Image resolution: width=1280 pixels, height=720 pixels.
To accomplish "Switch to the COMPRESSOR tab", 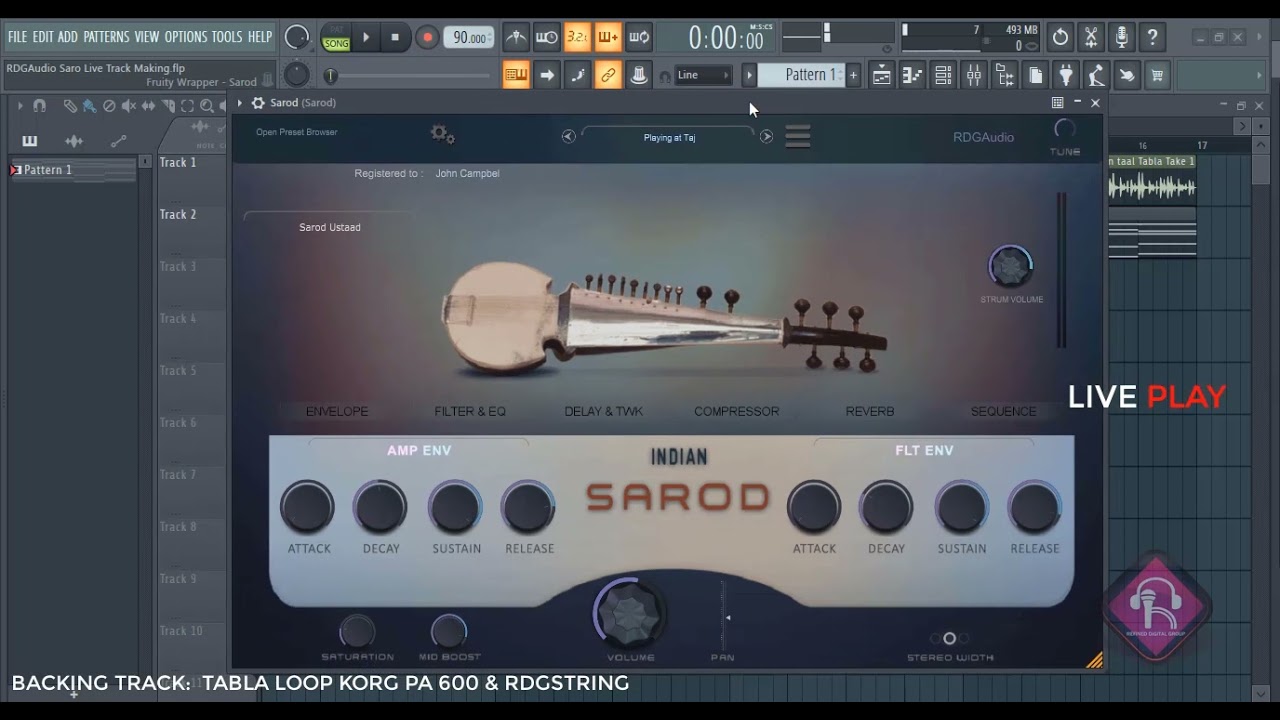I will coord(737,411).
